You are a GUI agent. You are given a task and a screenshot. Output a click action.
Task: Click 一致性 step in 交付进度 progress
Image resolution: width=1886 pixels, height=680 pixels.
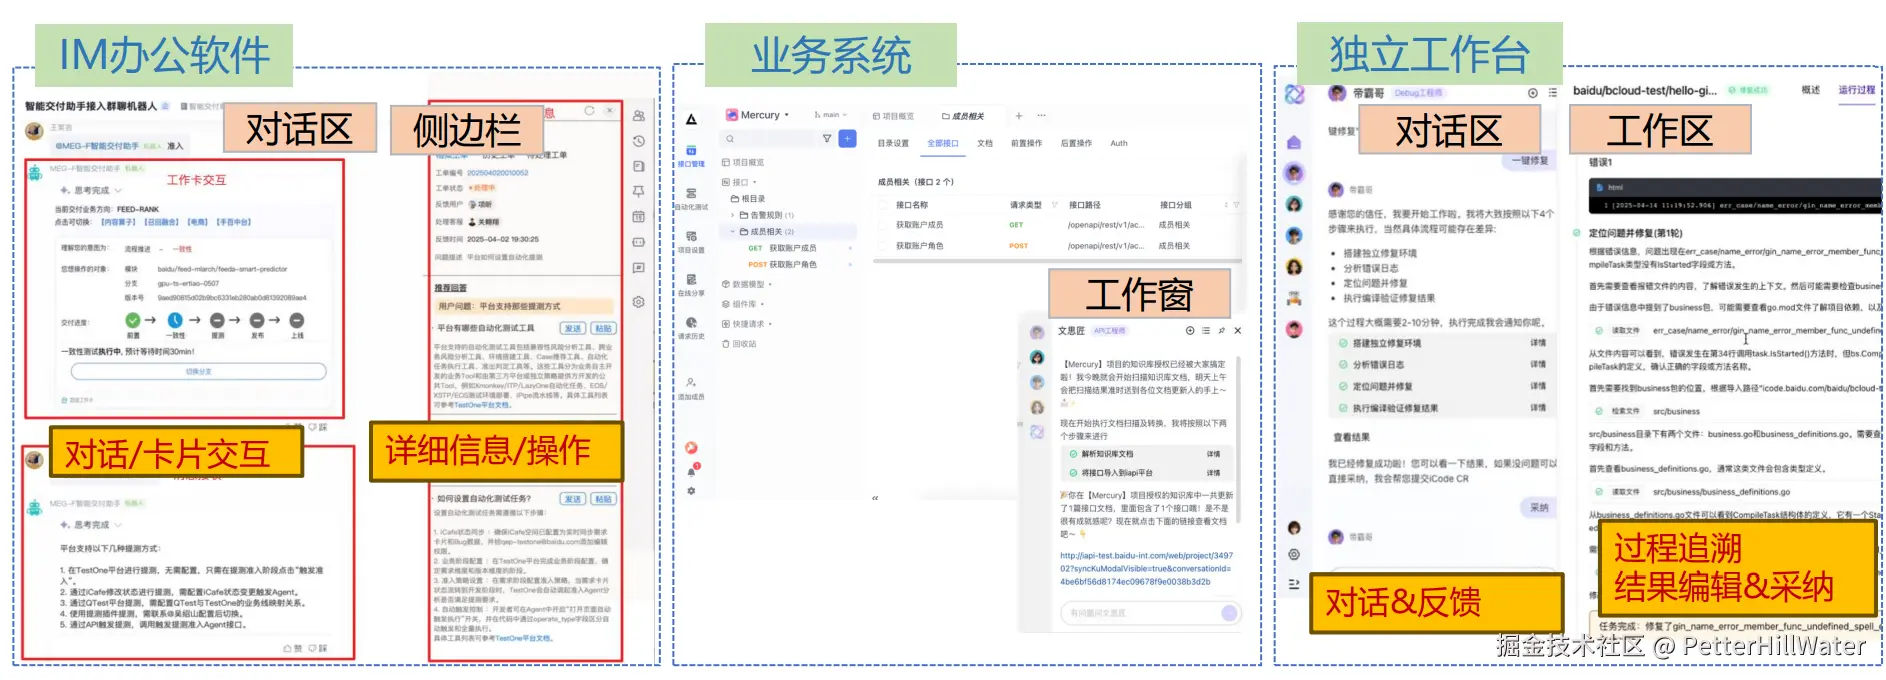pos(175,324)
